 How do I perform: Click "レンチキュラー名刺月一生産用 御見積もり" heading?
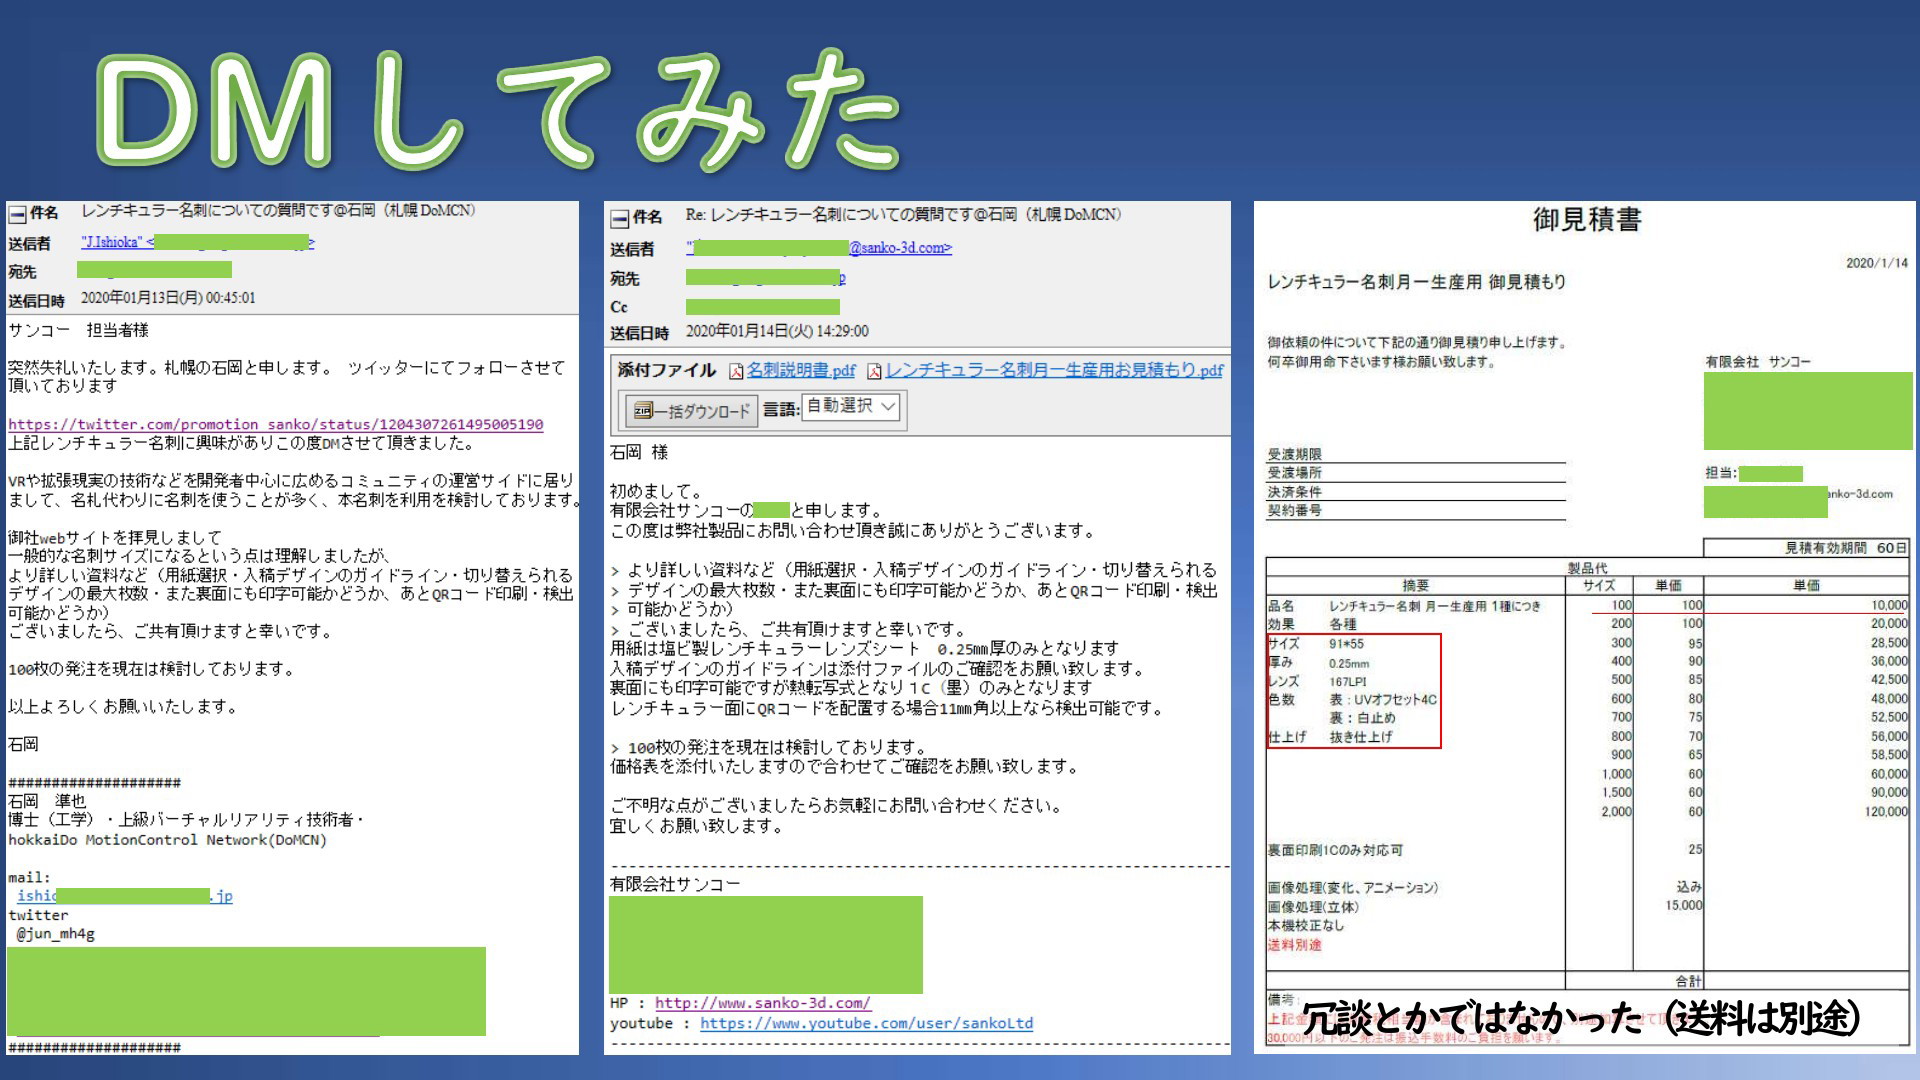tap(1417, 282)
